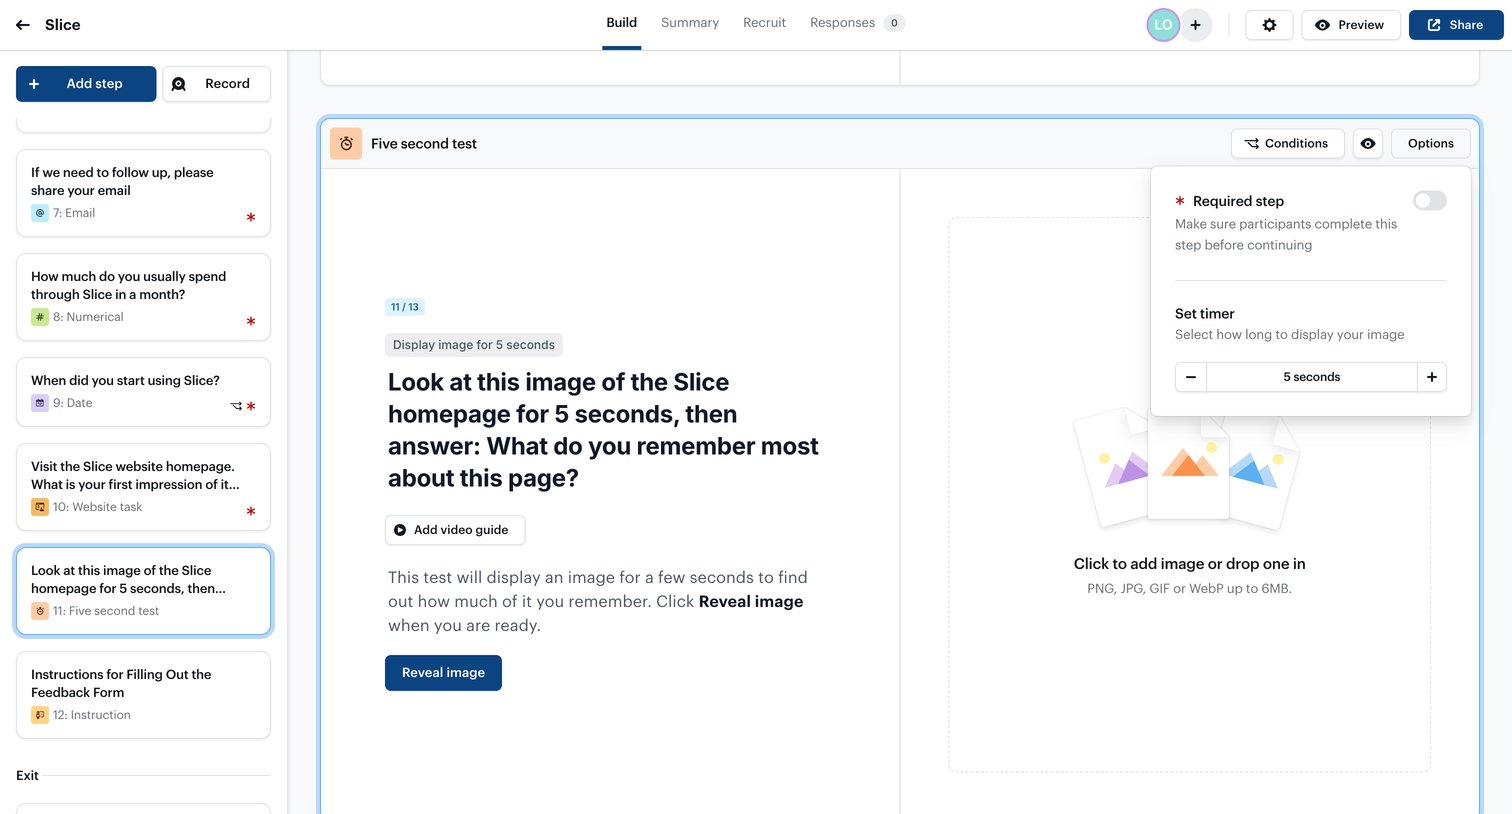Decrease the timer with the minus button
Screen dimensions: 1512x814
point(1191,377)
